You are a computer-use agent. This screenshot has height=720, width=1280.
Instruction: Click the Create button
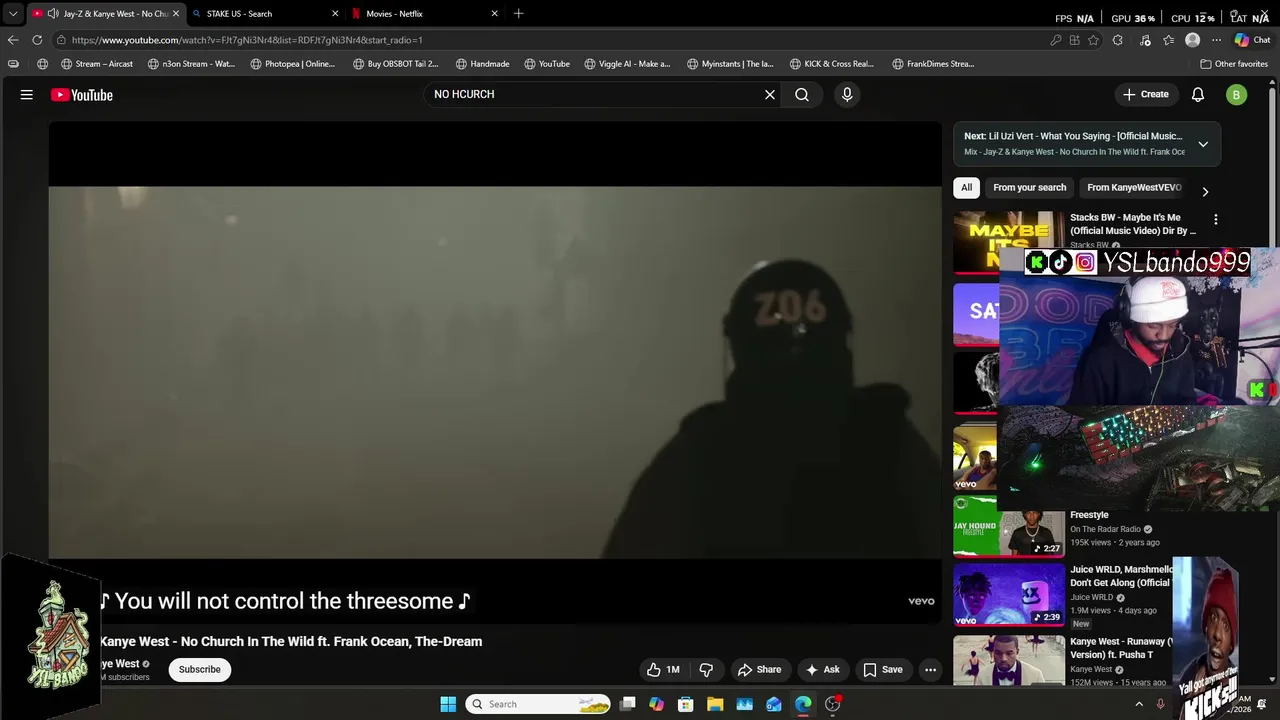[x=1146, y=95]
